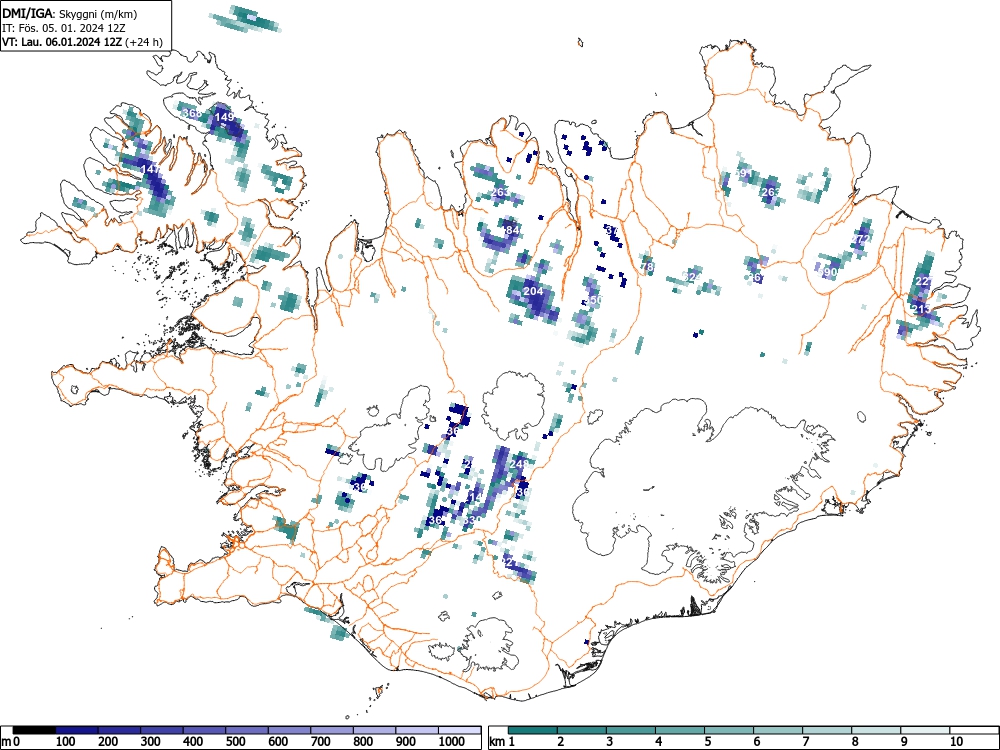
Task: Click the '204' visibility value label
Action: pos(533,291)
